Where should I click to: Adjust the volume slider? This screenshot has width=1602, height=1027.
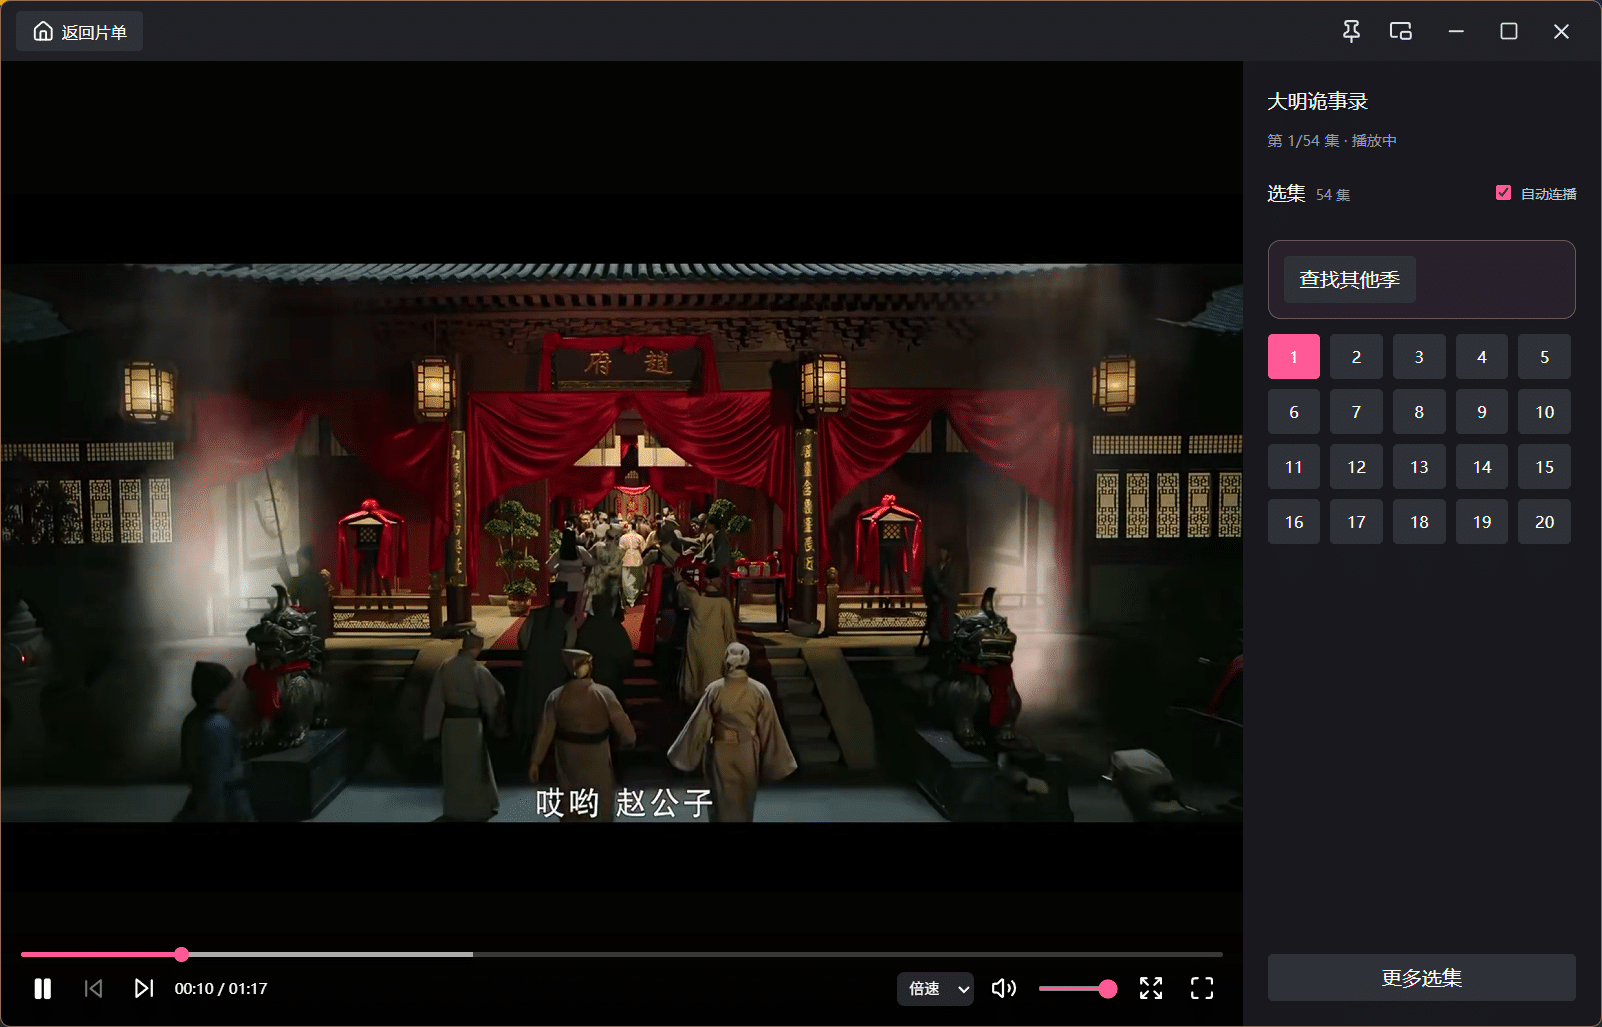click(x=1077, y=988)
